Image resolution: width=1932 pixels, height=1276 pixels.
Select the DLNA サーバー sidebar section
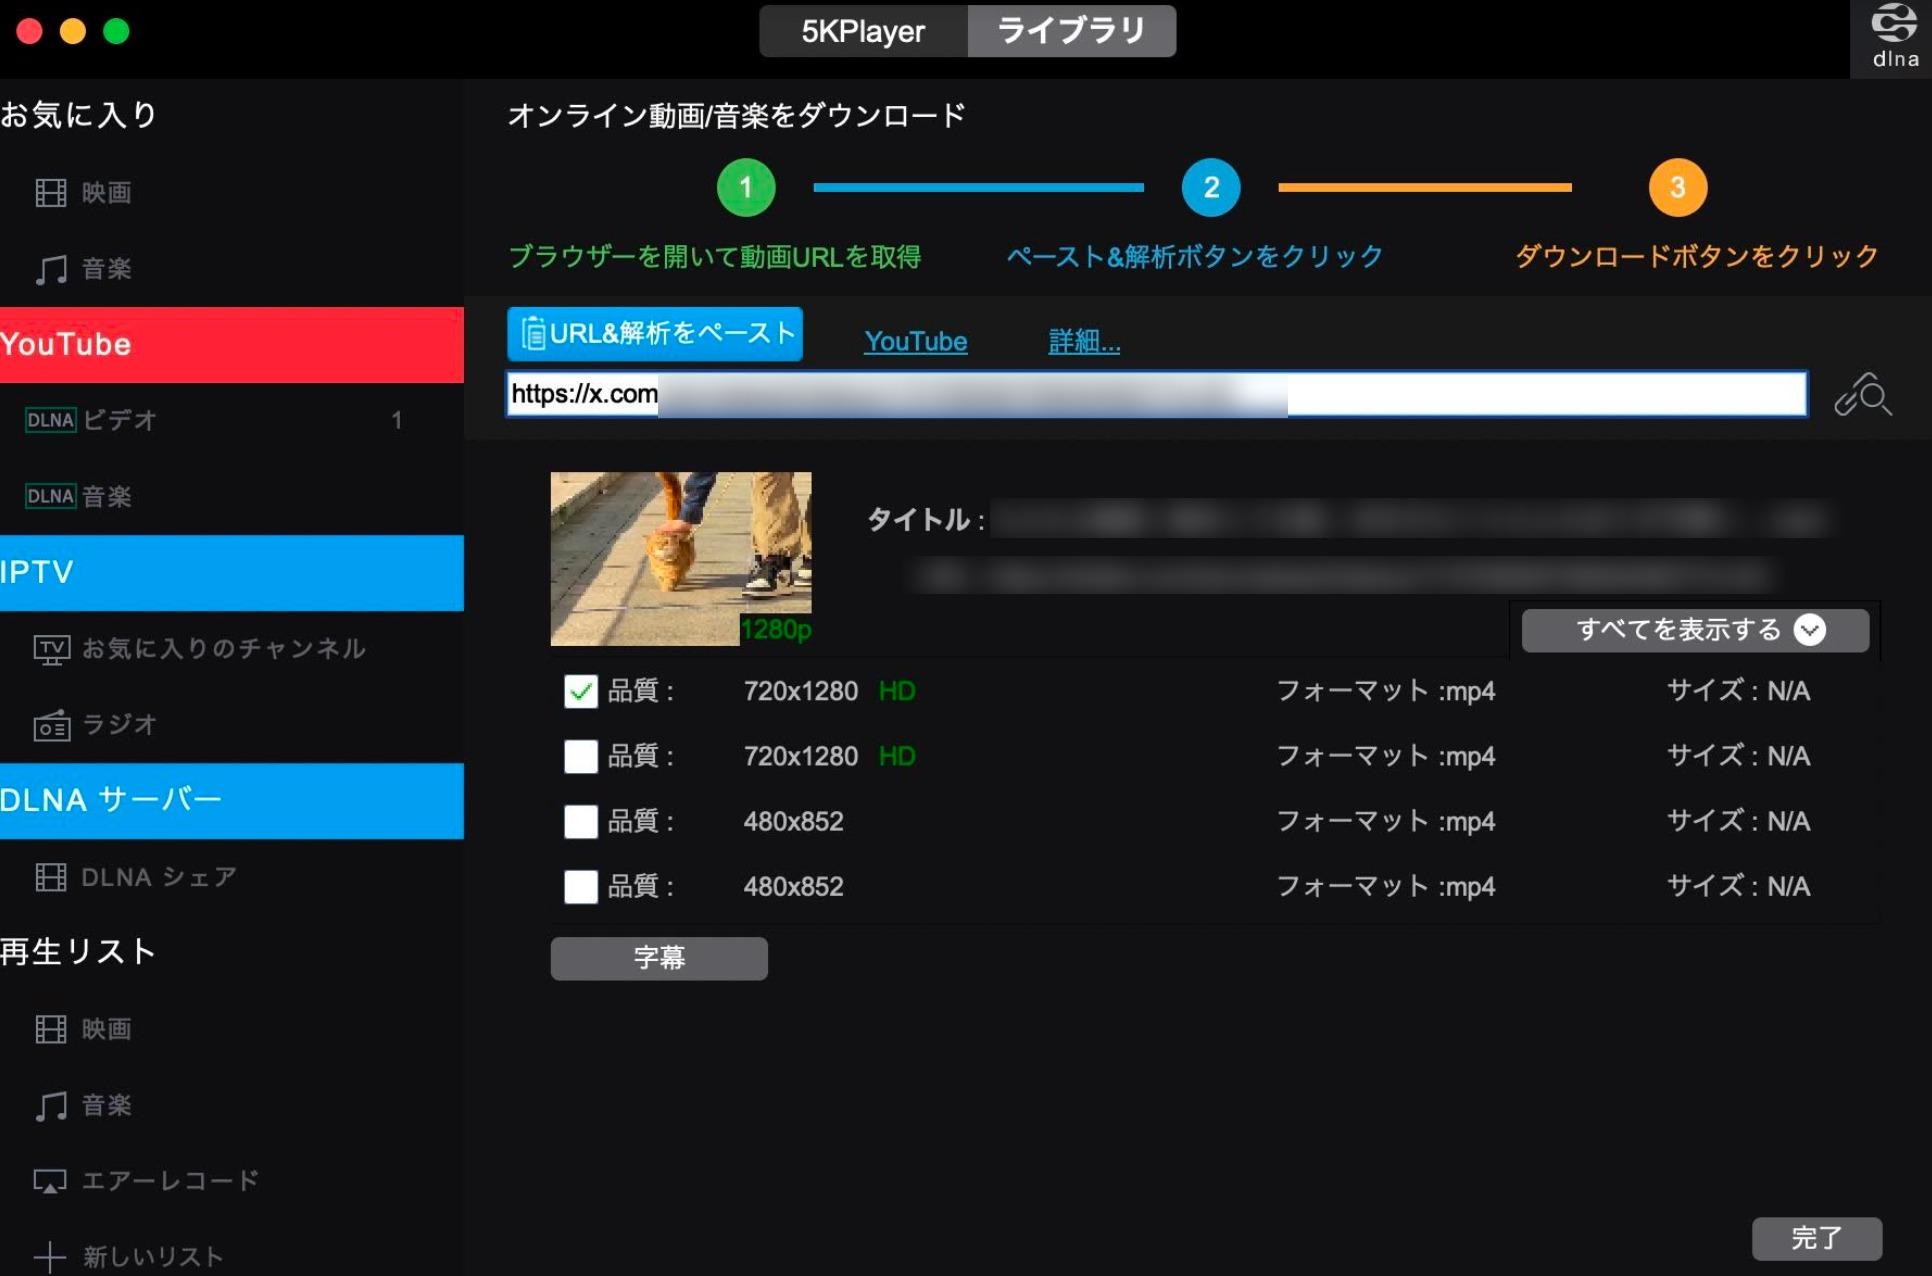tap(232, 801)
